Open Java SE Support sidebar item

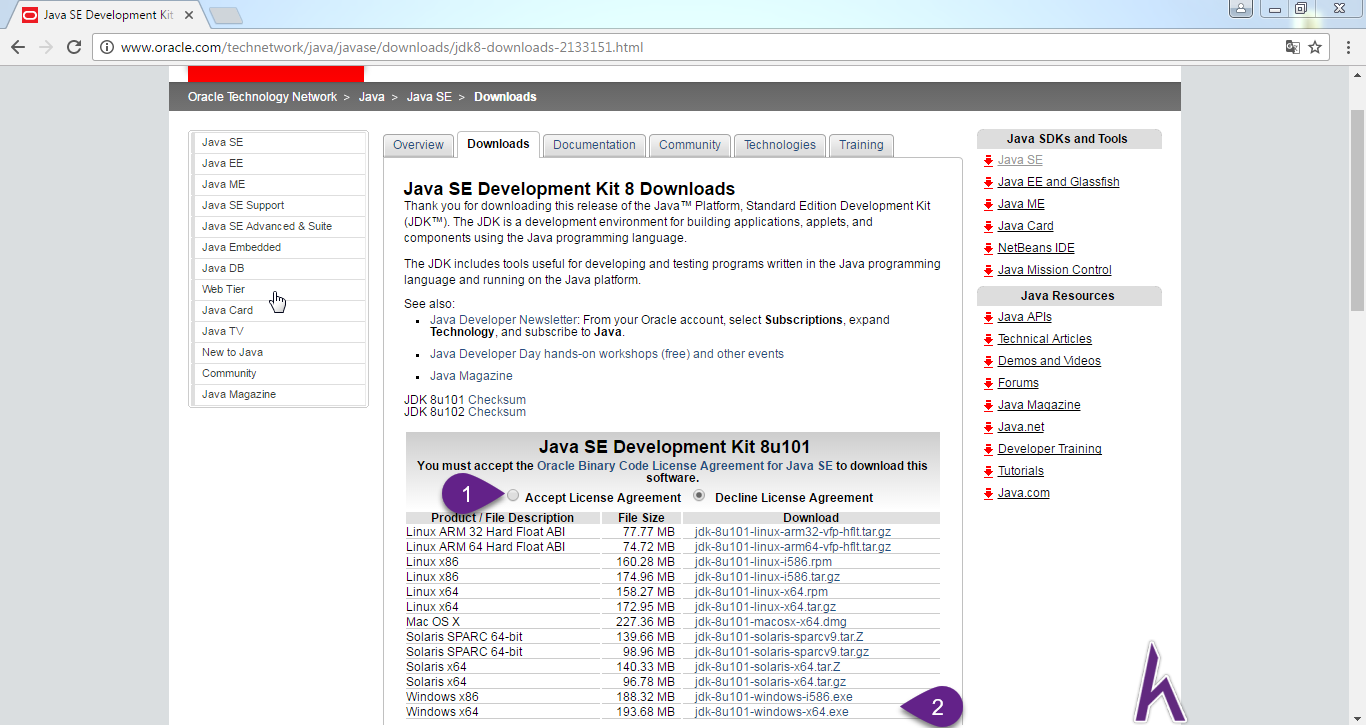(279, 205)
